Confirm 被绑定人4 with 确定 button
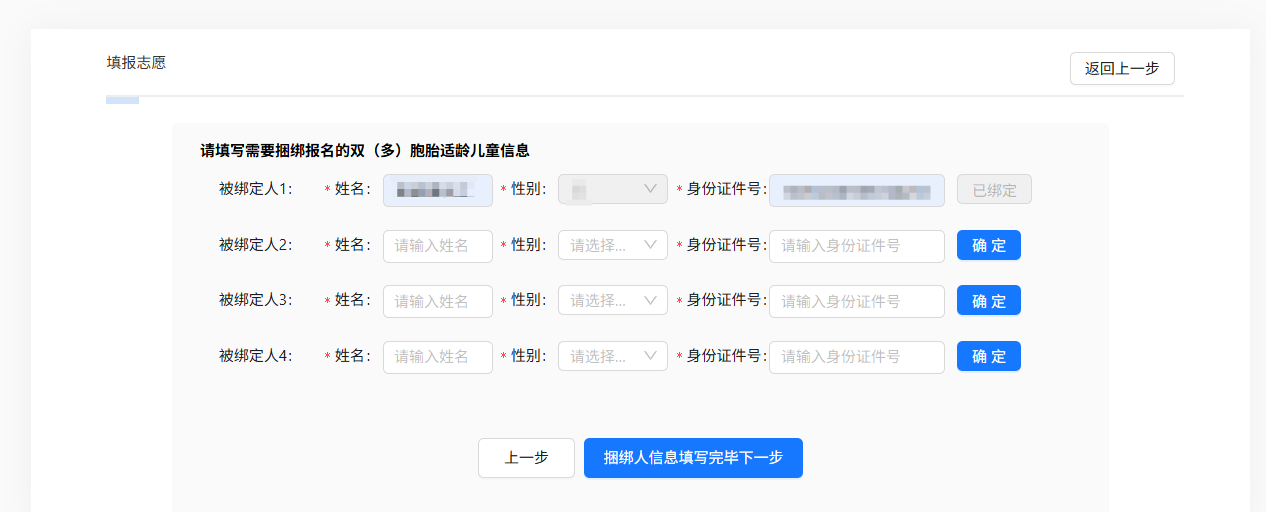This screenshot has height=512, width=1266. point(989,356)
